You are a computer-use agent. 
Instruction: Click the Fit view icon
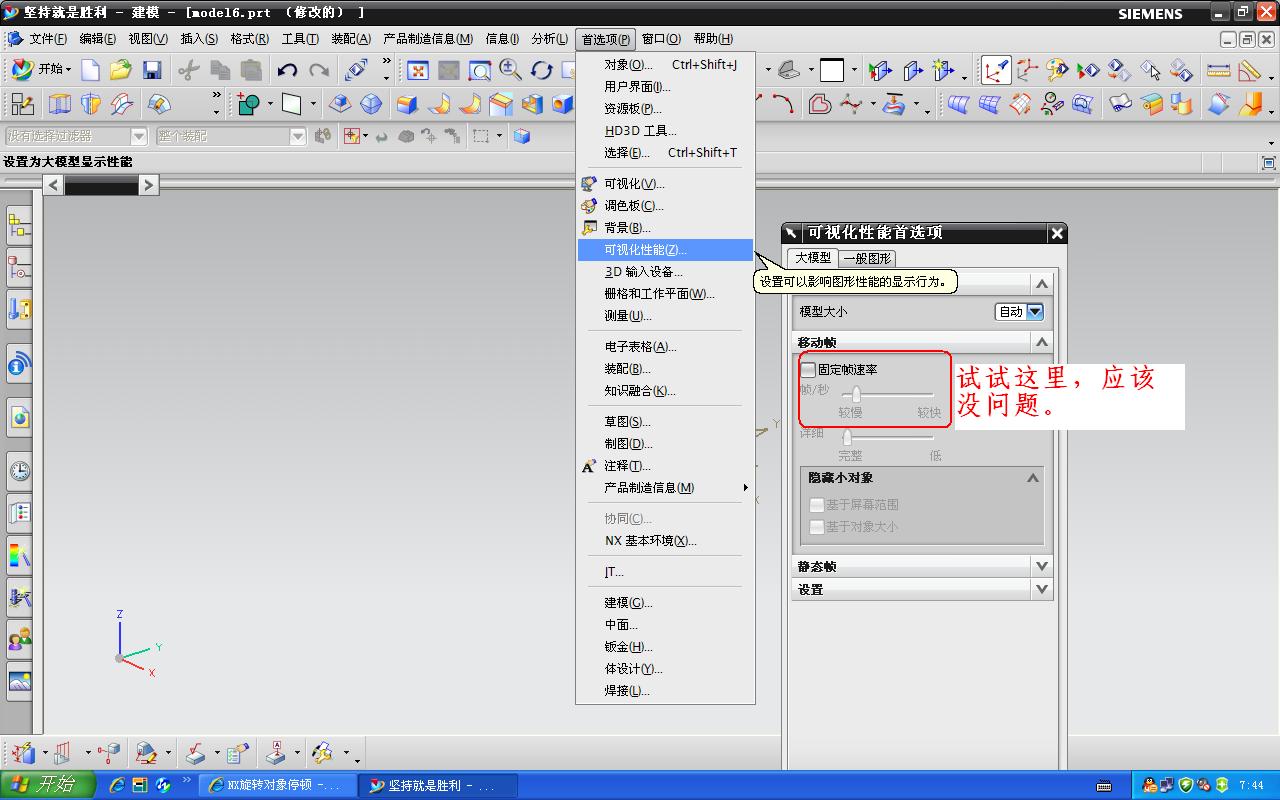(418, 70)
